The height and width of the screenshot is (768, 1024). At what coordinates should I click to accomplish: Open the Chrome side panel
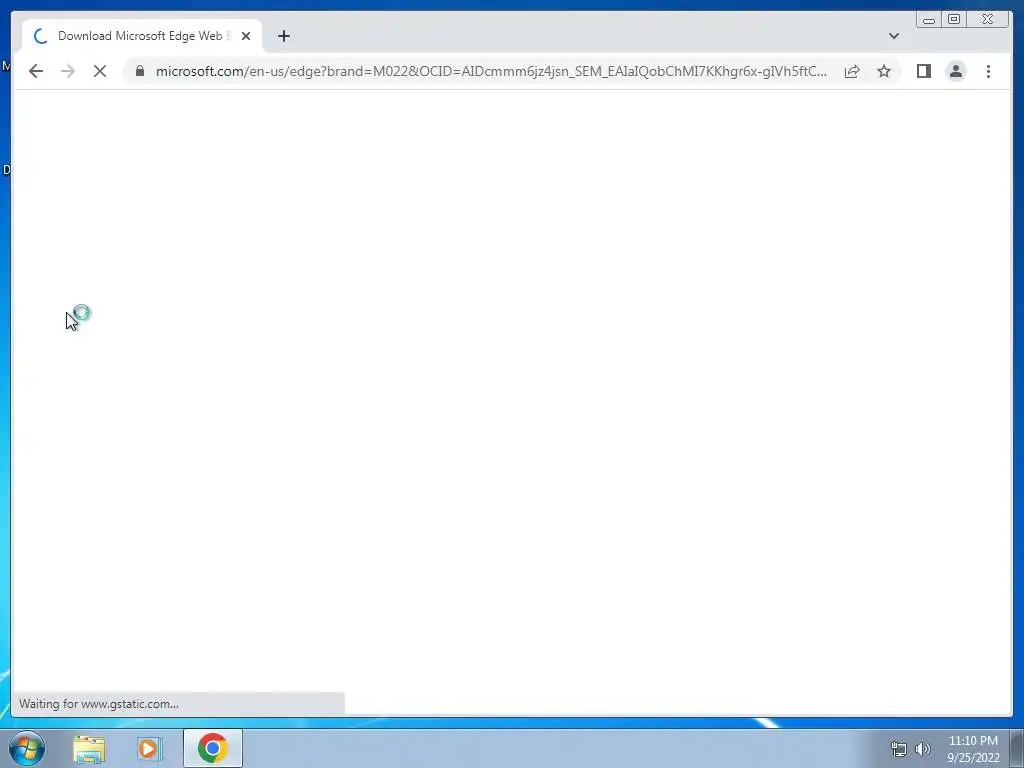coord(923,71)
